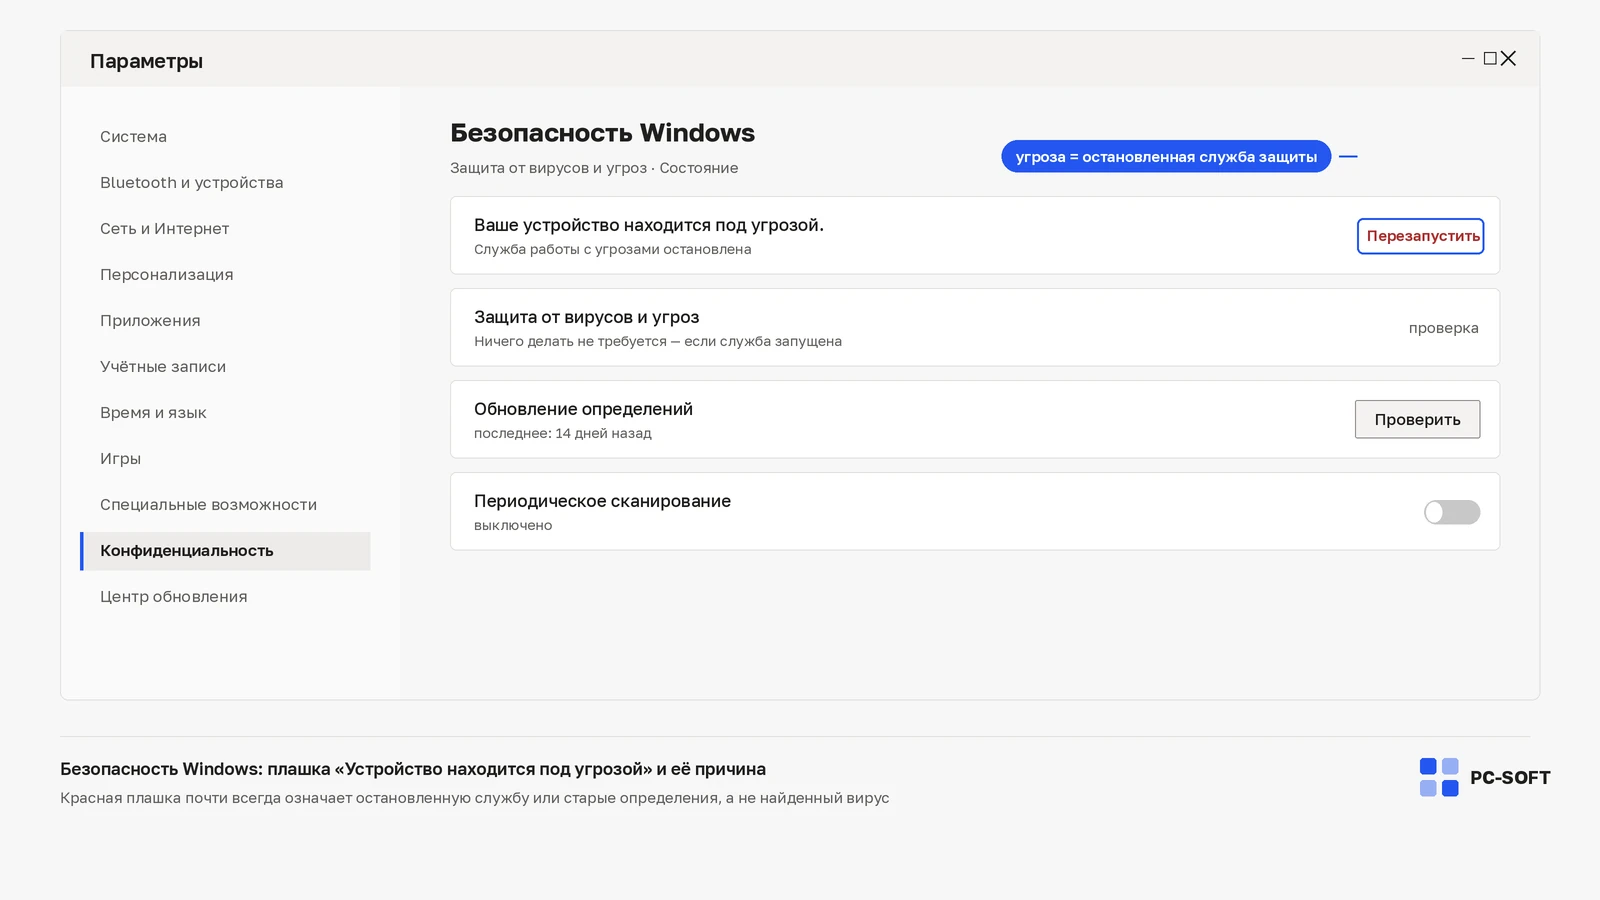Select the Конфиденциальность sidebar item
1600x900 pixels.
click(x=225, y=551)
